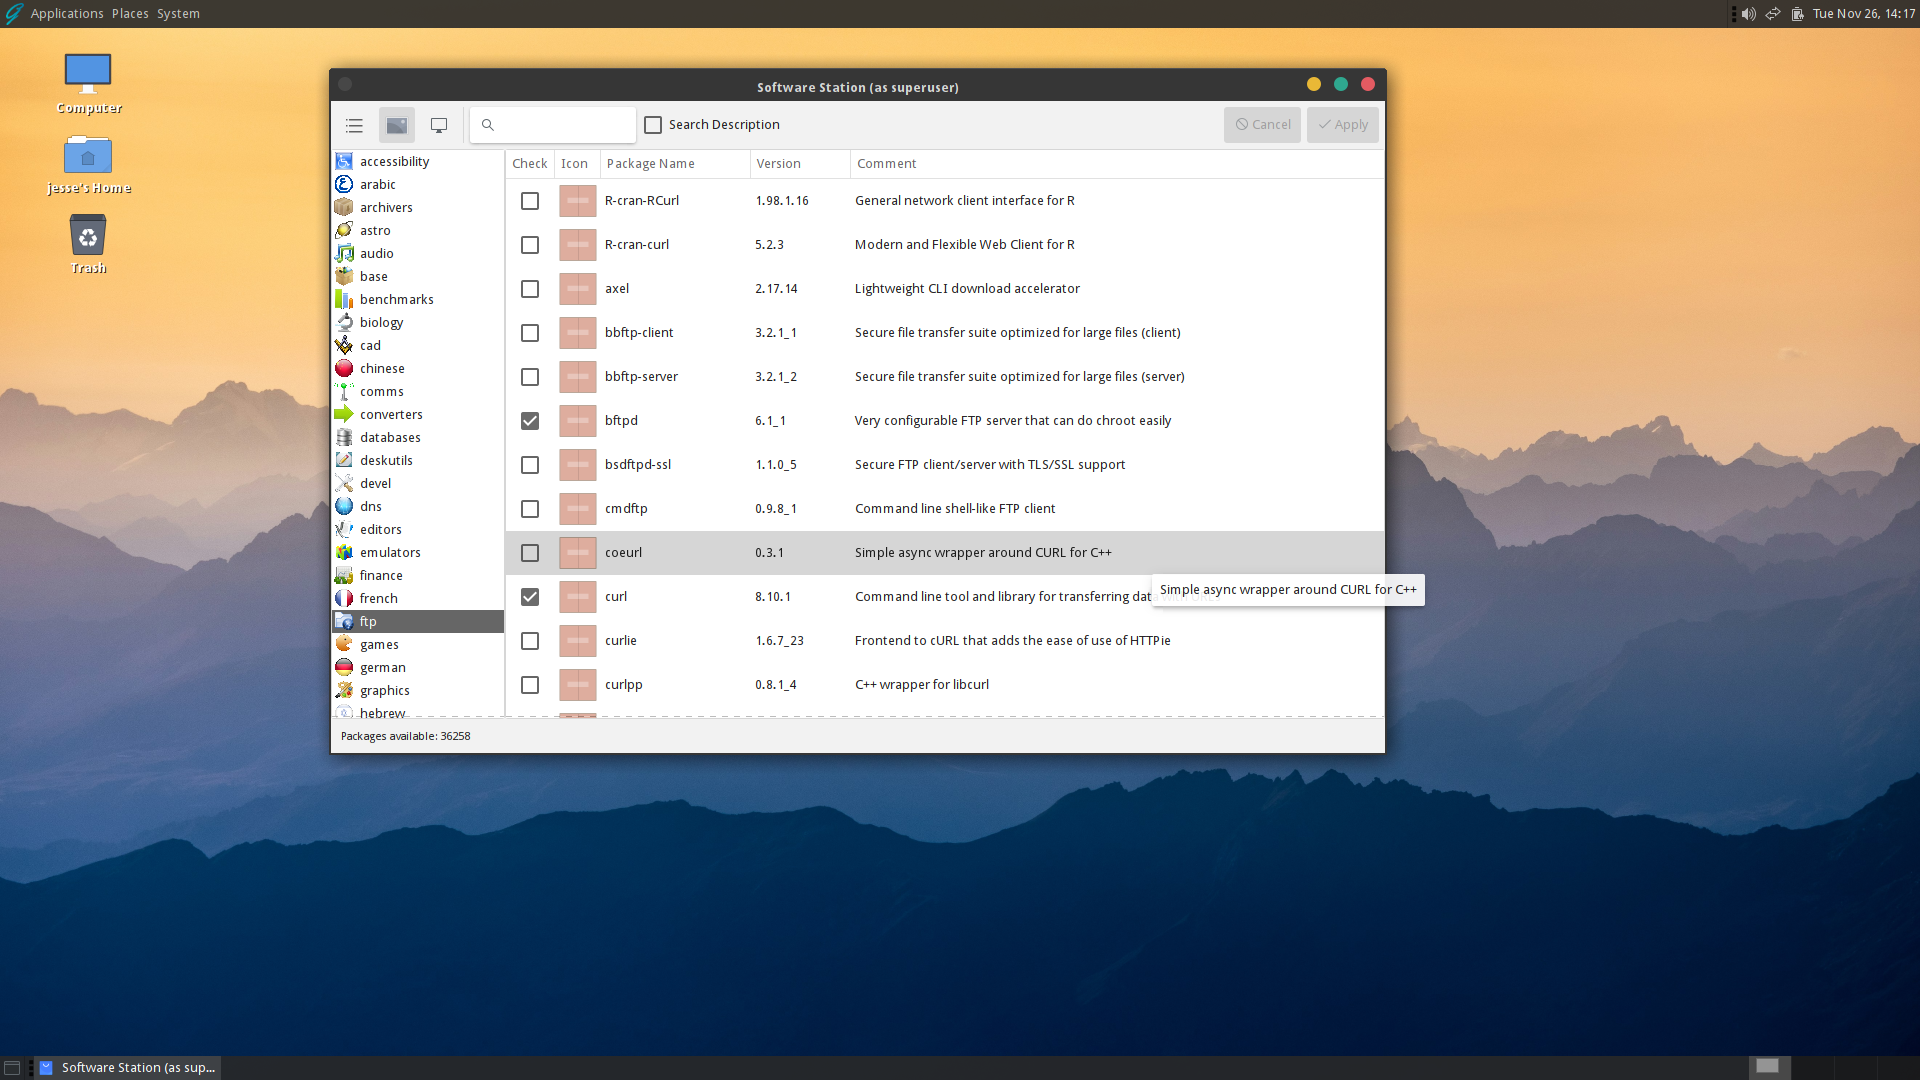Sort by Check column header
Viewport: 1920px width, 1080px height.
point(530,164)
